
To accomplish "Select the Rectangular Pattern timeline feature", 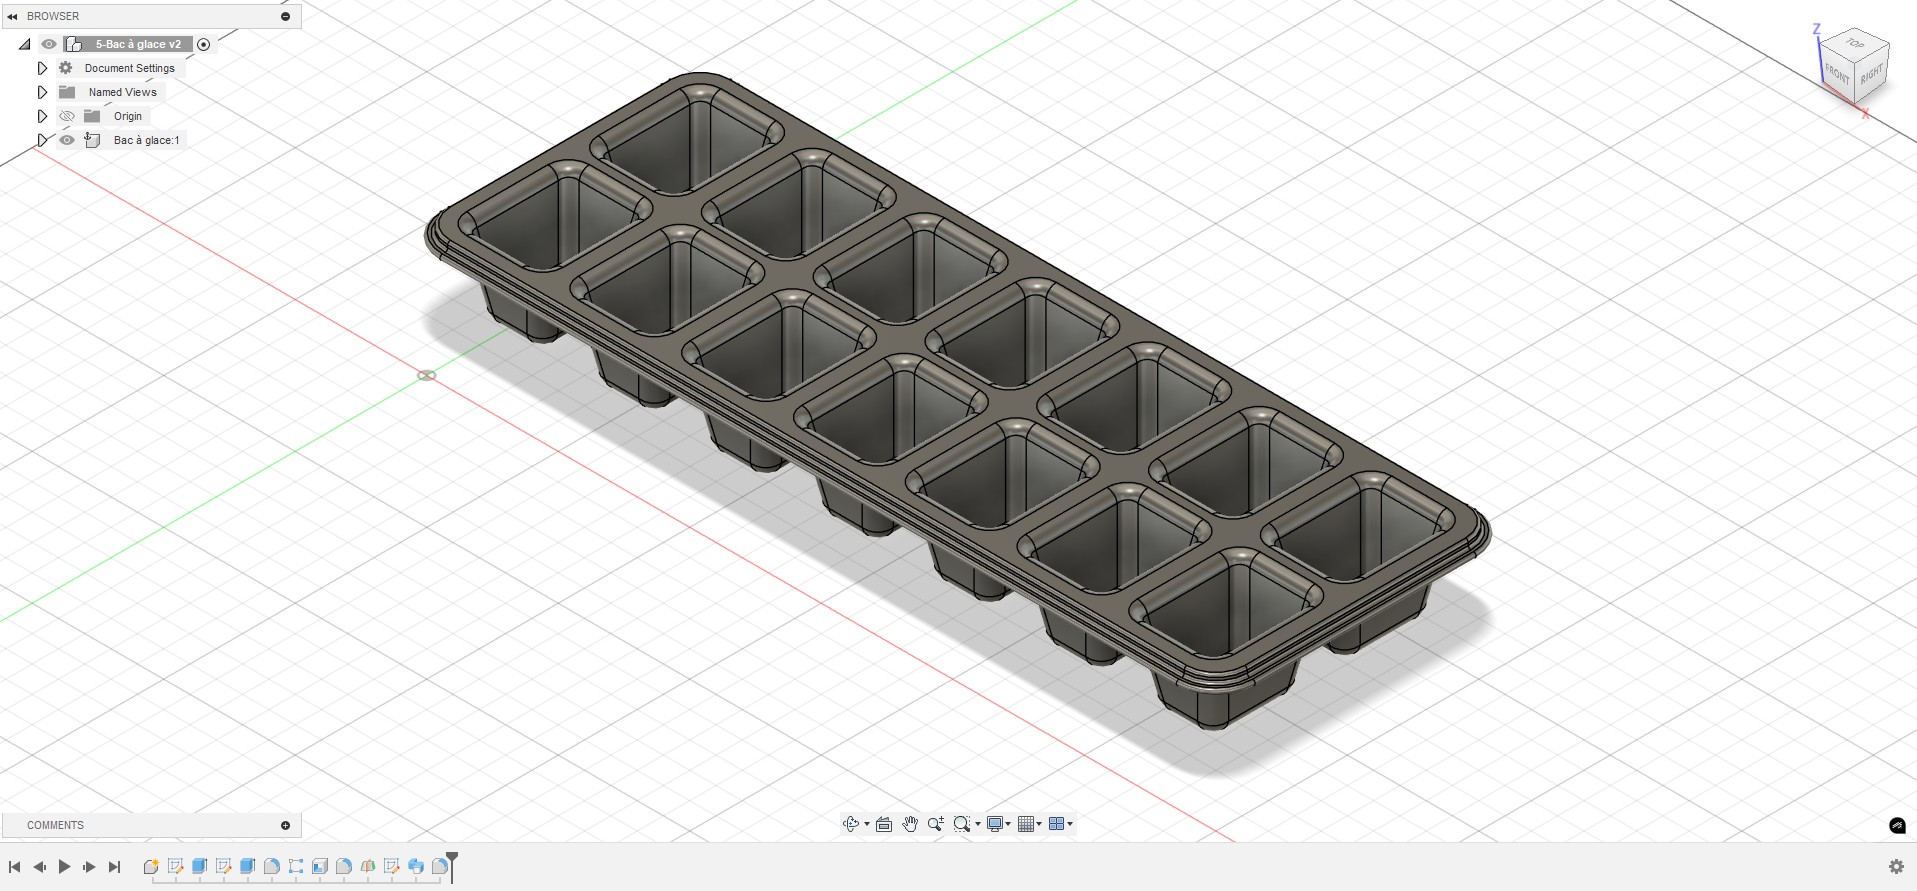I will [295, 866].
